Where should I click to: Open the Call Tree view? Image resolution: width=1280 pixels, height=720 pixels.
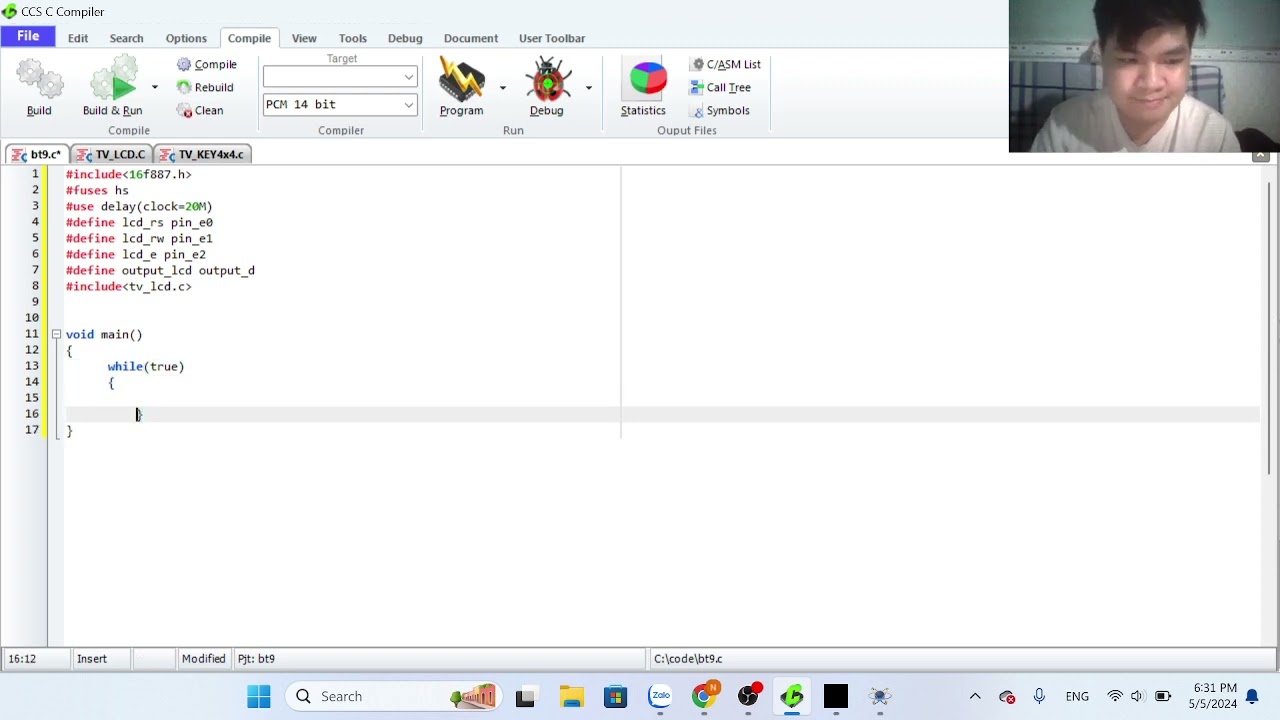click(720, 87)
